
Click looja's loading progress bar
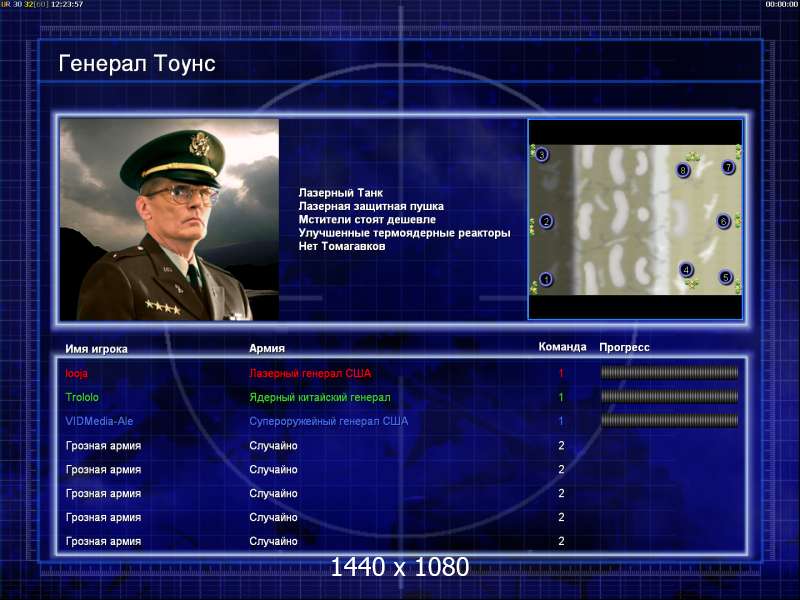click(x=669, y=373)
